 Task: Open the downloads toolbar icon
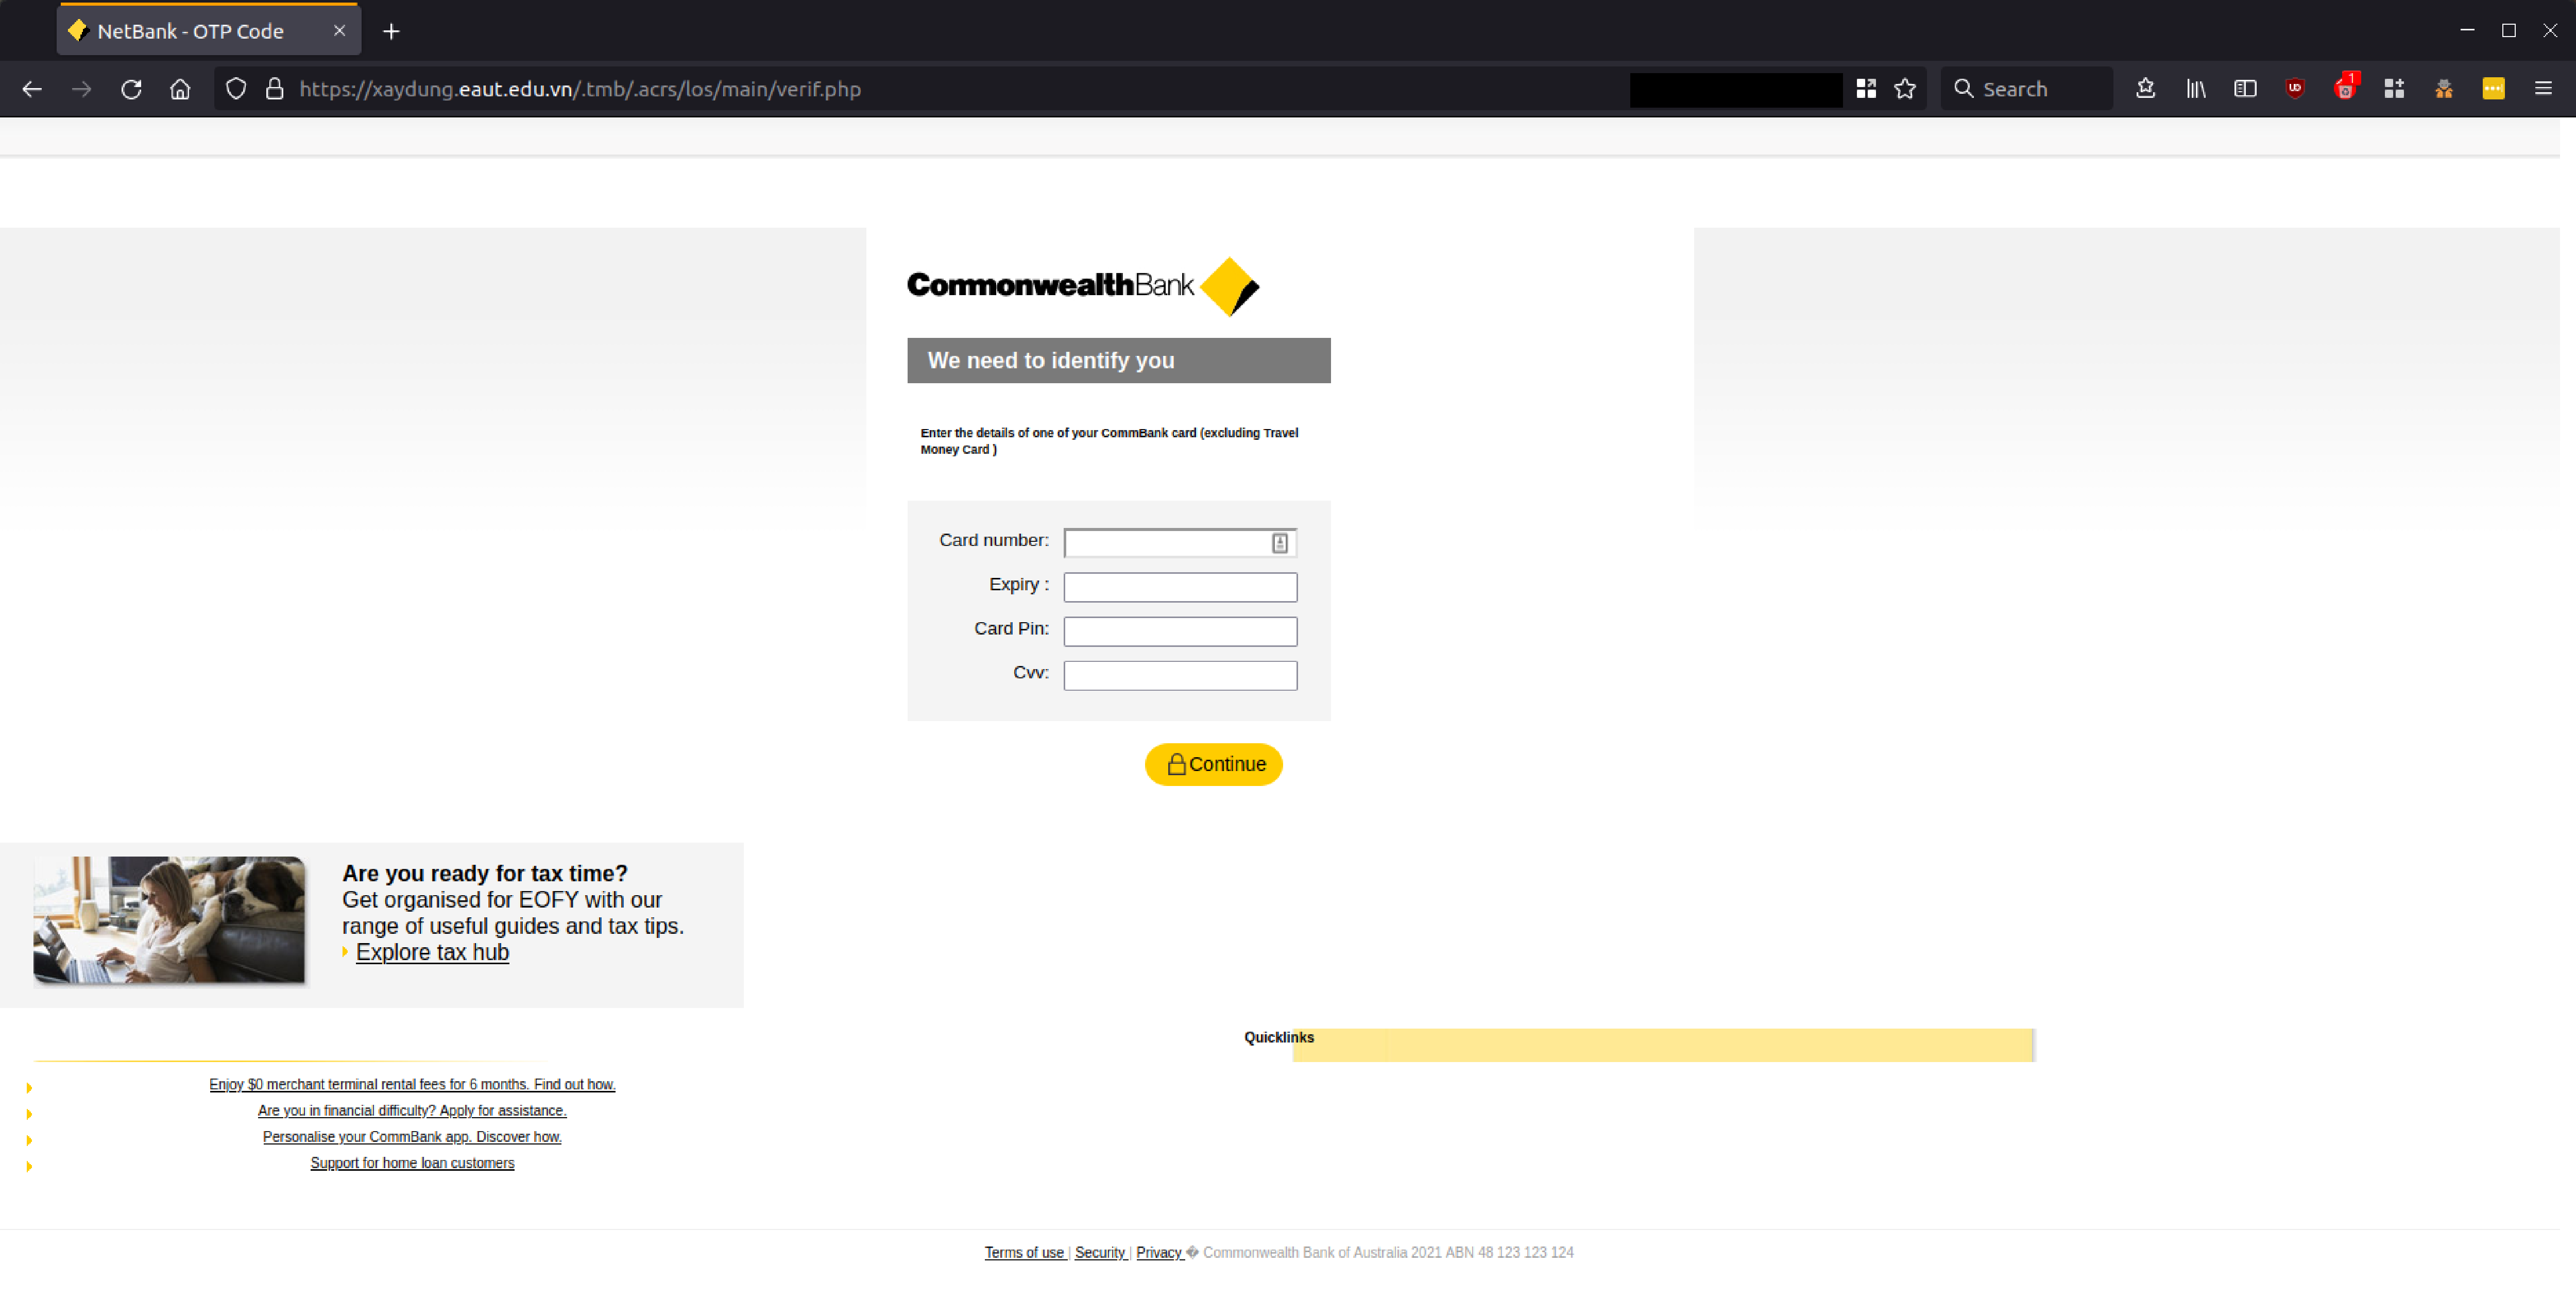(2145, 89)
